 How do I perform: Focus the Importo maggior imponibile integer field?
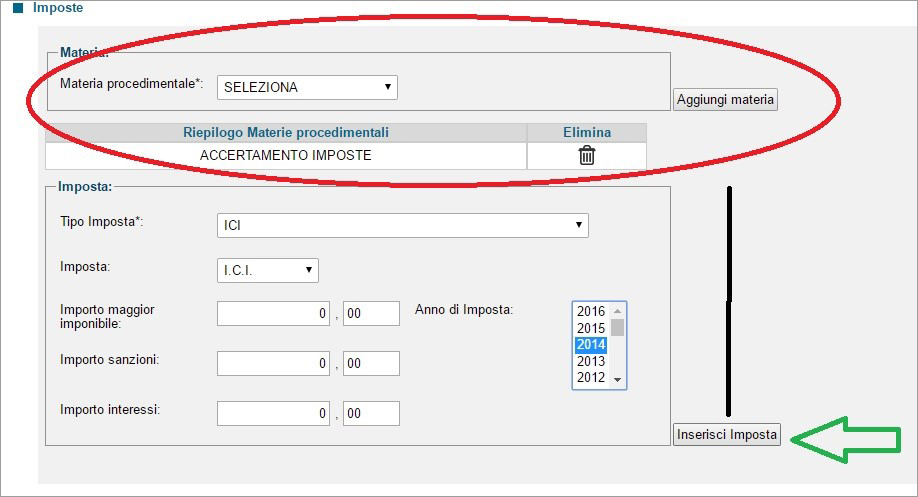point(273,314)
